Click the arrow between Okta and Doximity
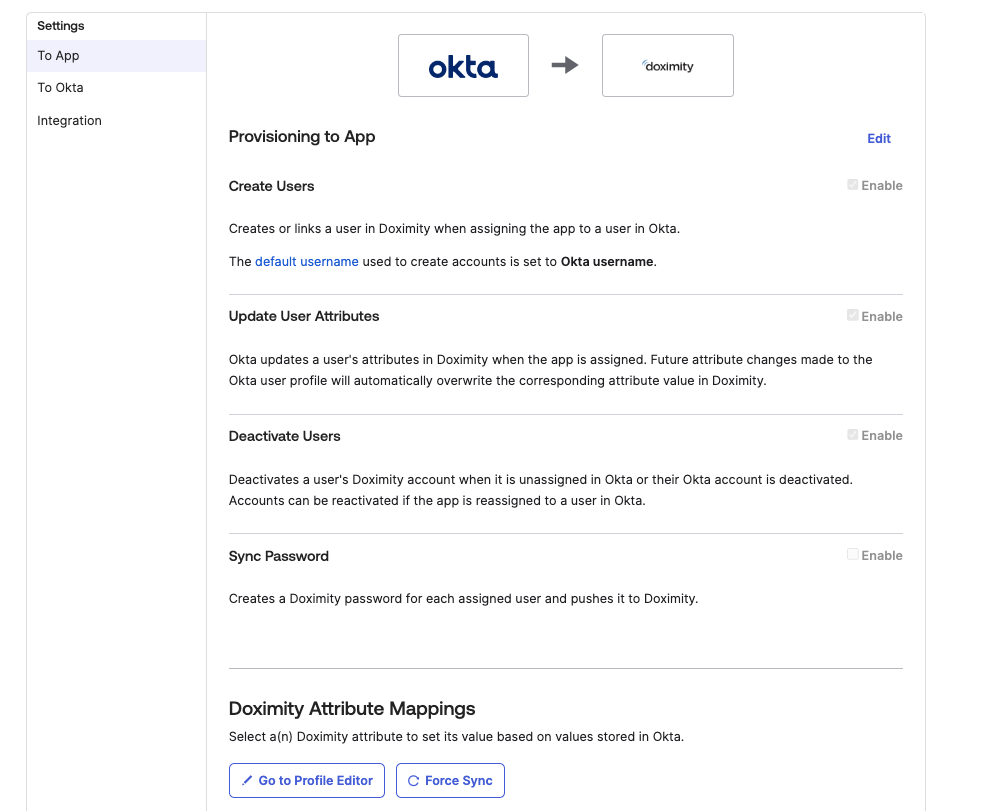 pyautogui.click(x=565, y=65)
